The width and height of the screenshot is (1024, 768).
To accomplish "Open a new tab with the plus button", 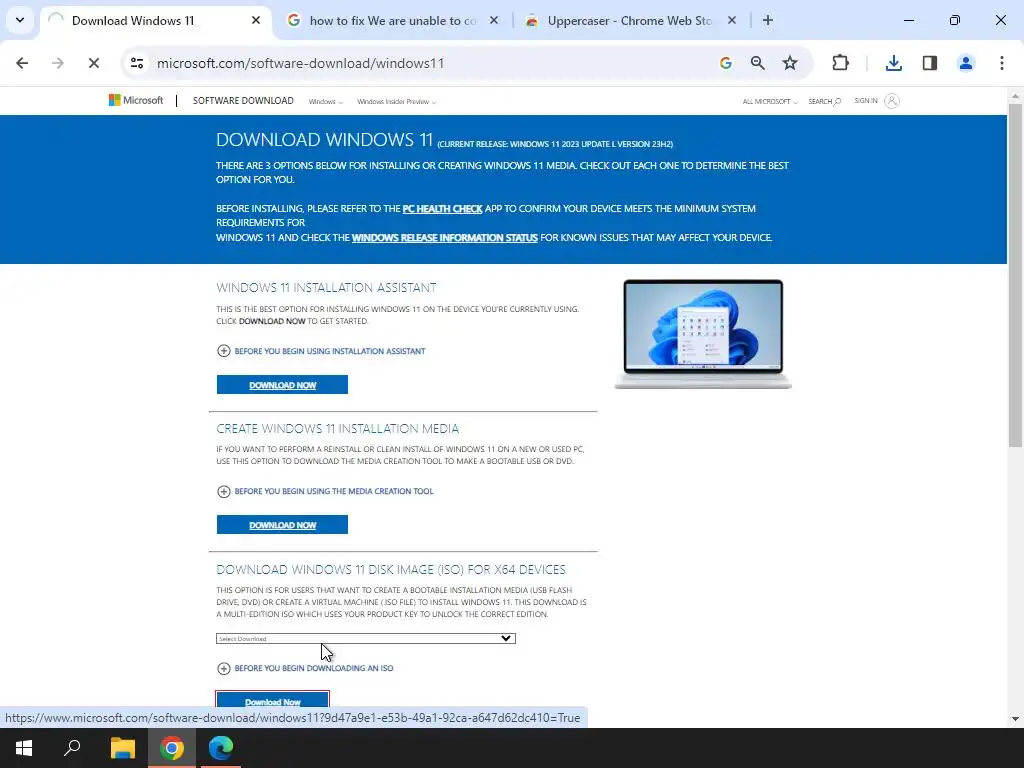I will pos(768,20).
